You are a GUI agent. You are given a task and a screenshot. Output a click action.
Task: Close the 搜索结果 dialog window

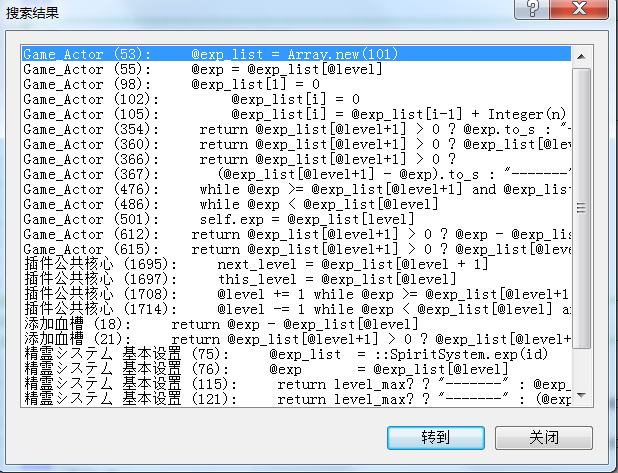coord(579,8)
